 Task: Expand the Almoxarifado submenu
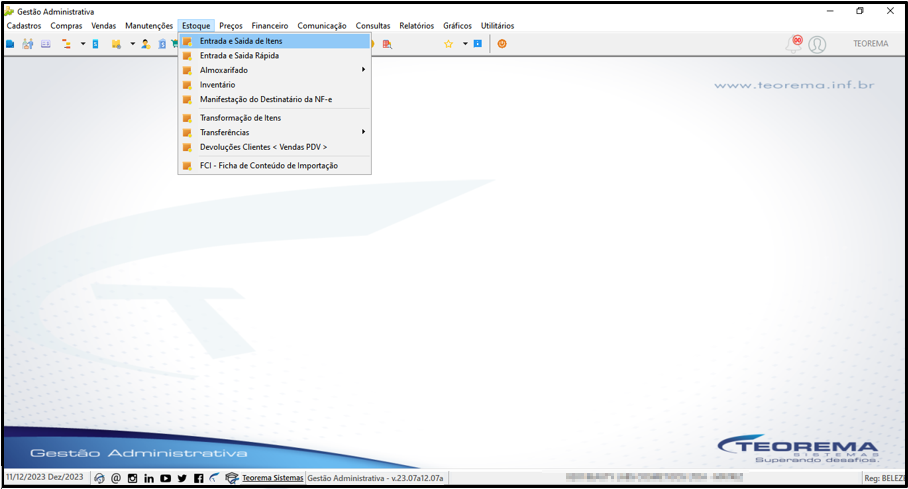[x=274, y=70]
